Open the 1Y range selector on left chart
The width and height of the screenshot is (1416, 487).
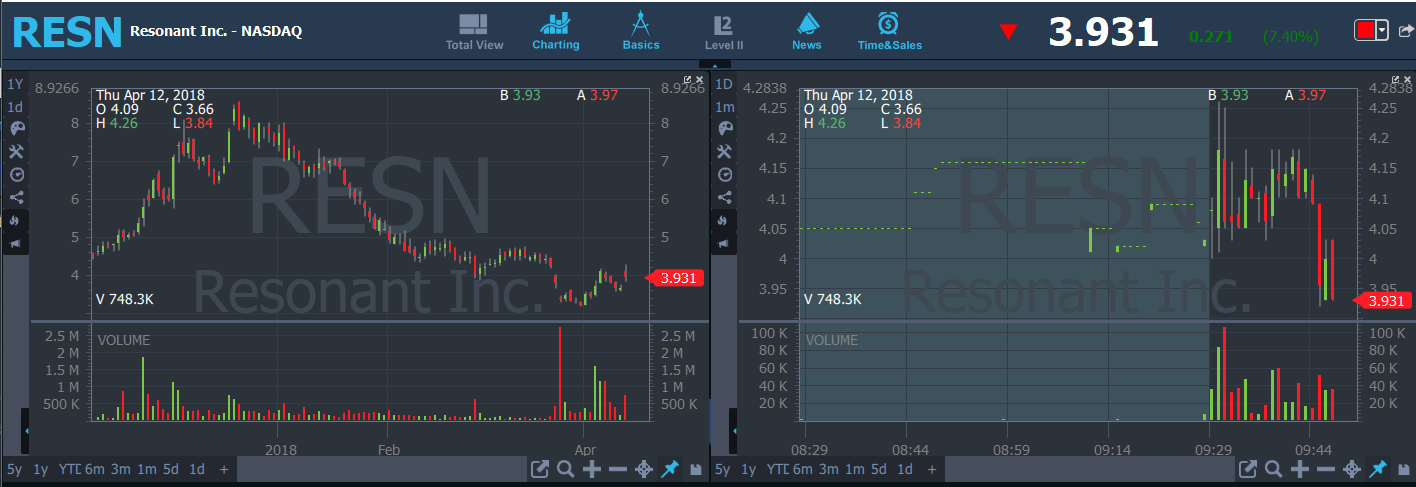[15, 84]
